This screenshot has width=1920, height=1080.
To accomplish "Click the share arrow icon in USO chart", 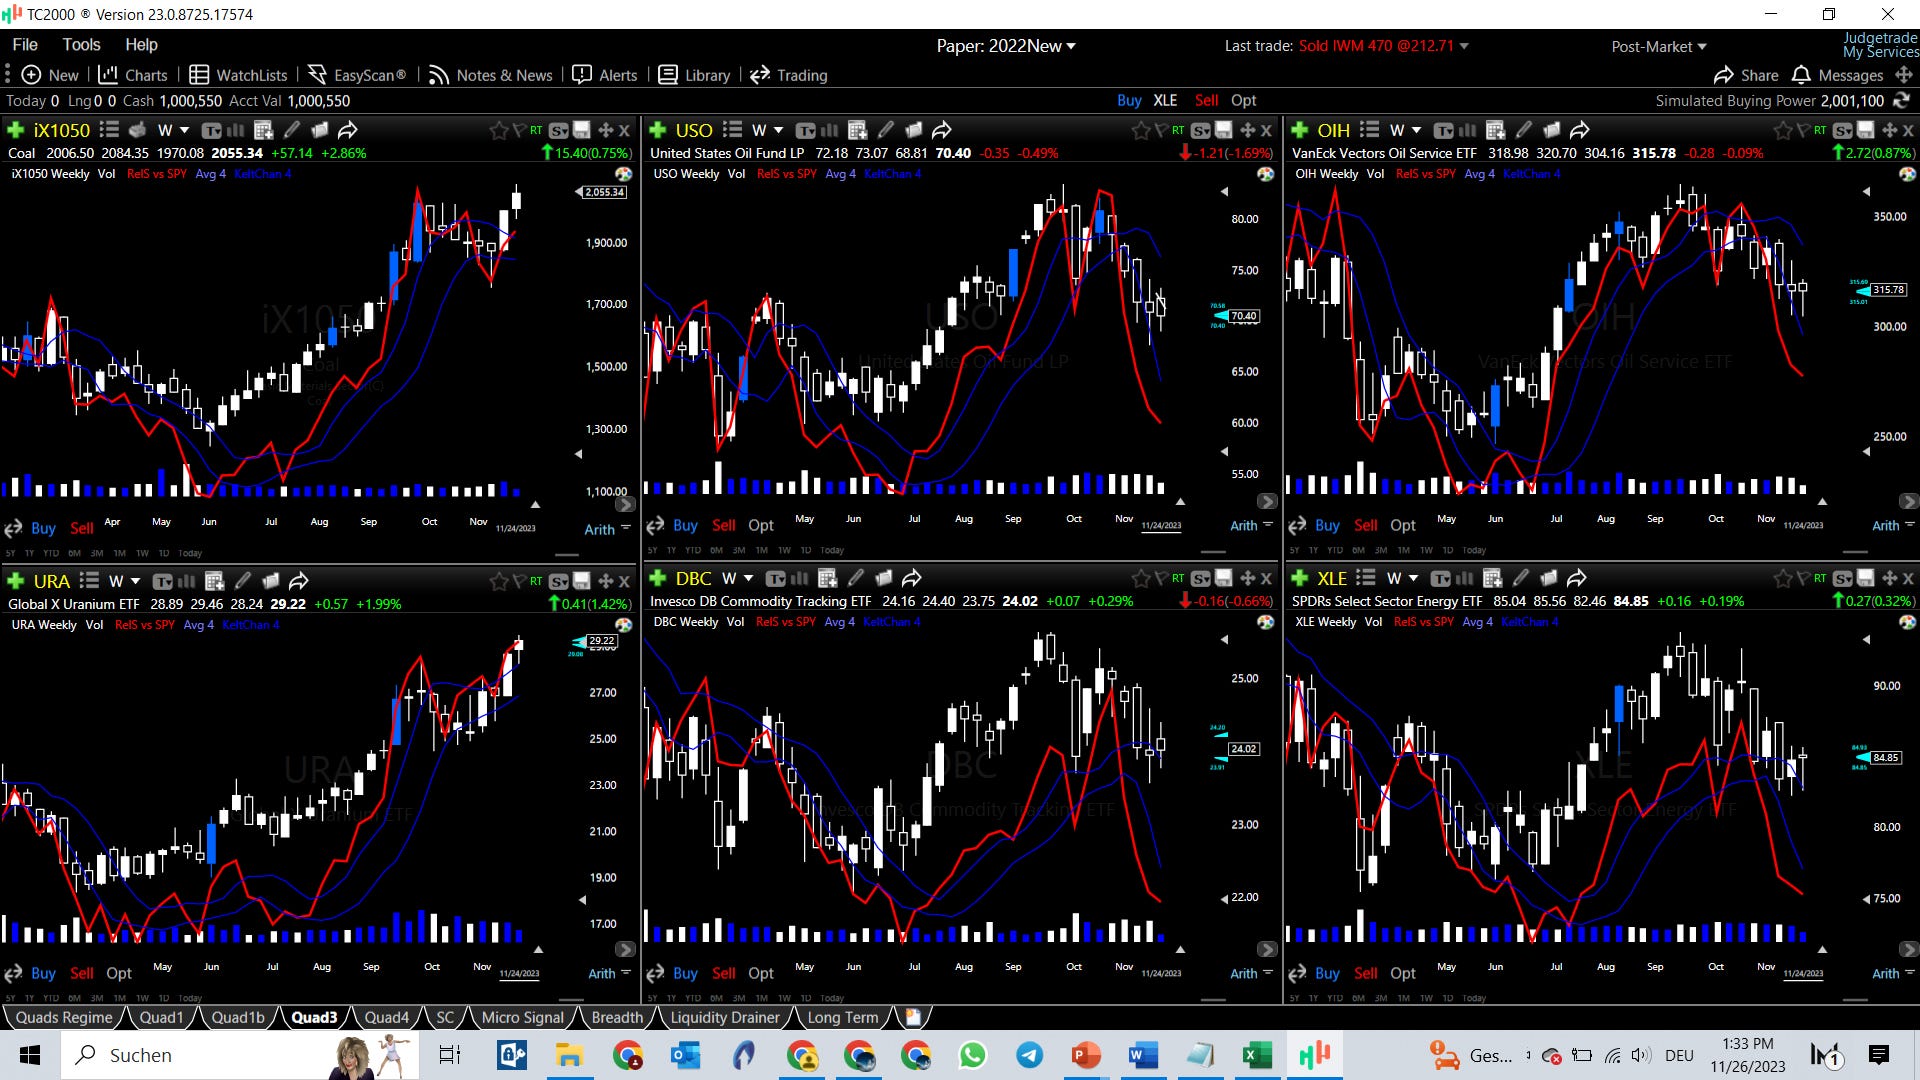I will coord(941,130).
